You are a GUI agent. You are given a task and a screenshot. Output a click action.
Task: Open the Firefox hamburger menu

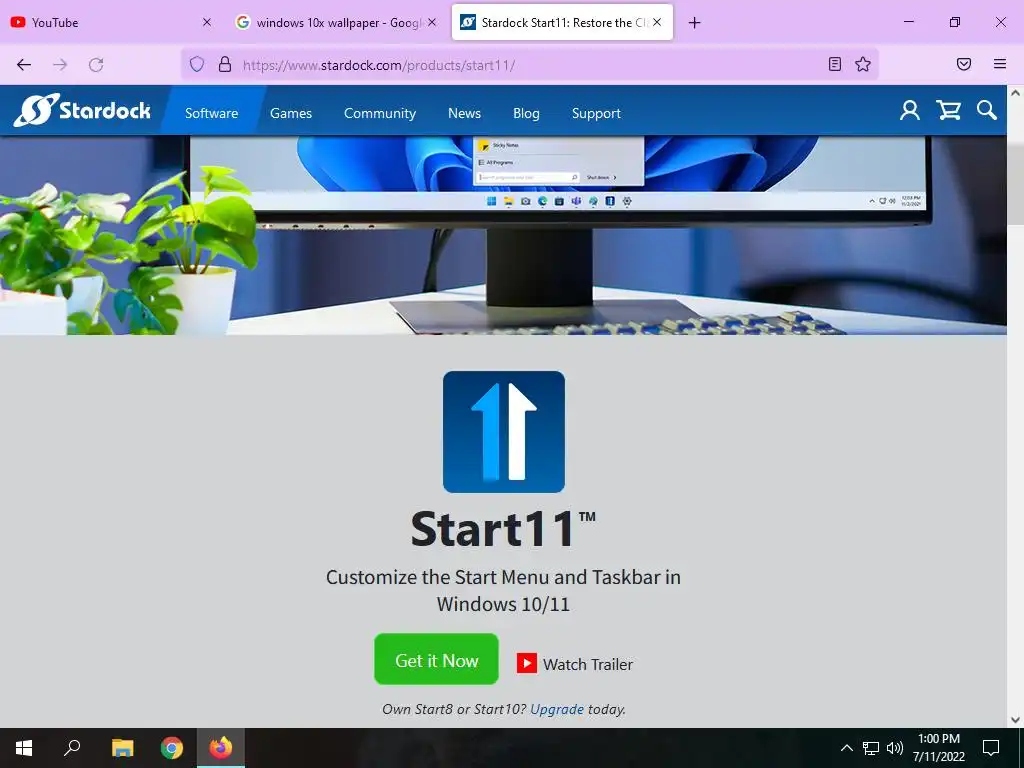coord(1000,64)
